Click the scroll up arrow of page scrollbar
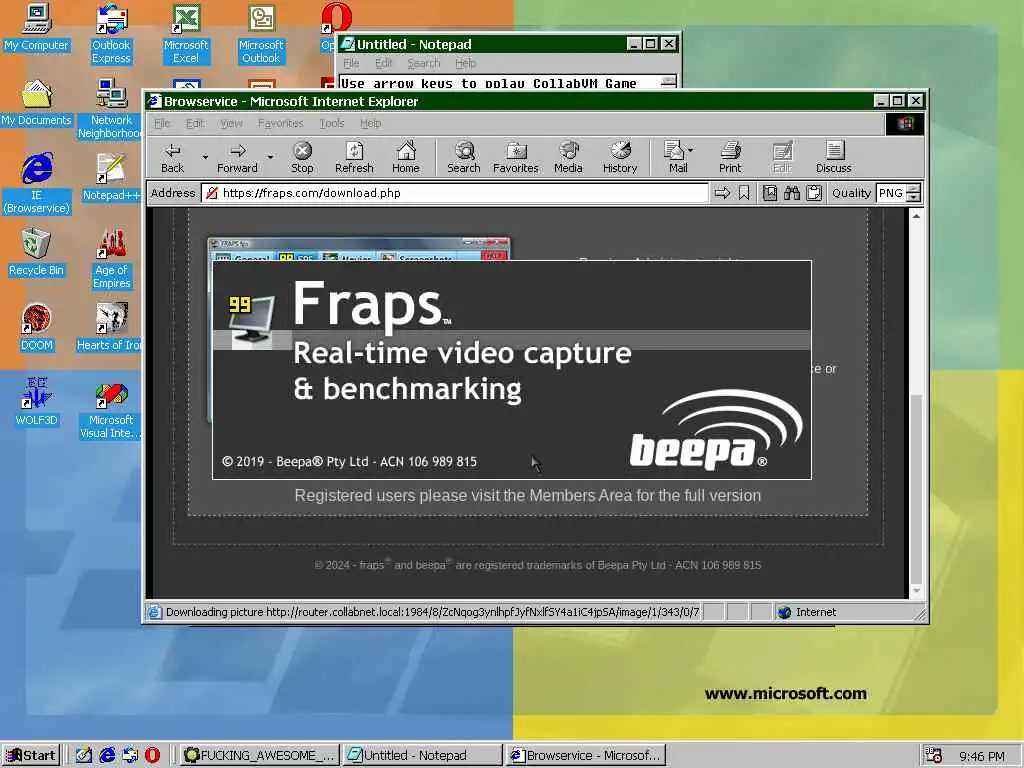The height and width of the screenshot is (768, 1024). 916,216
